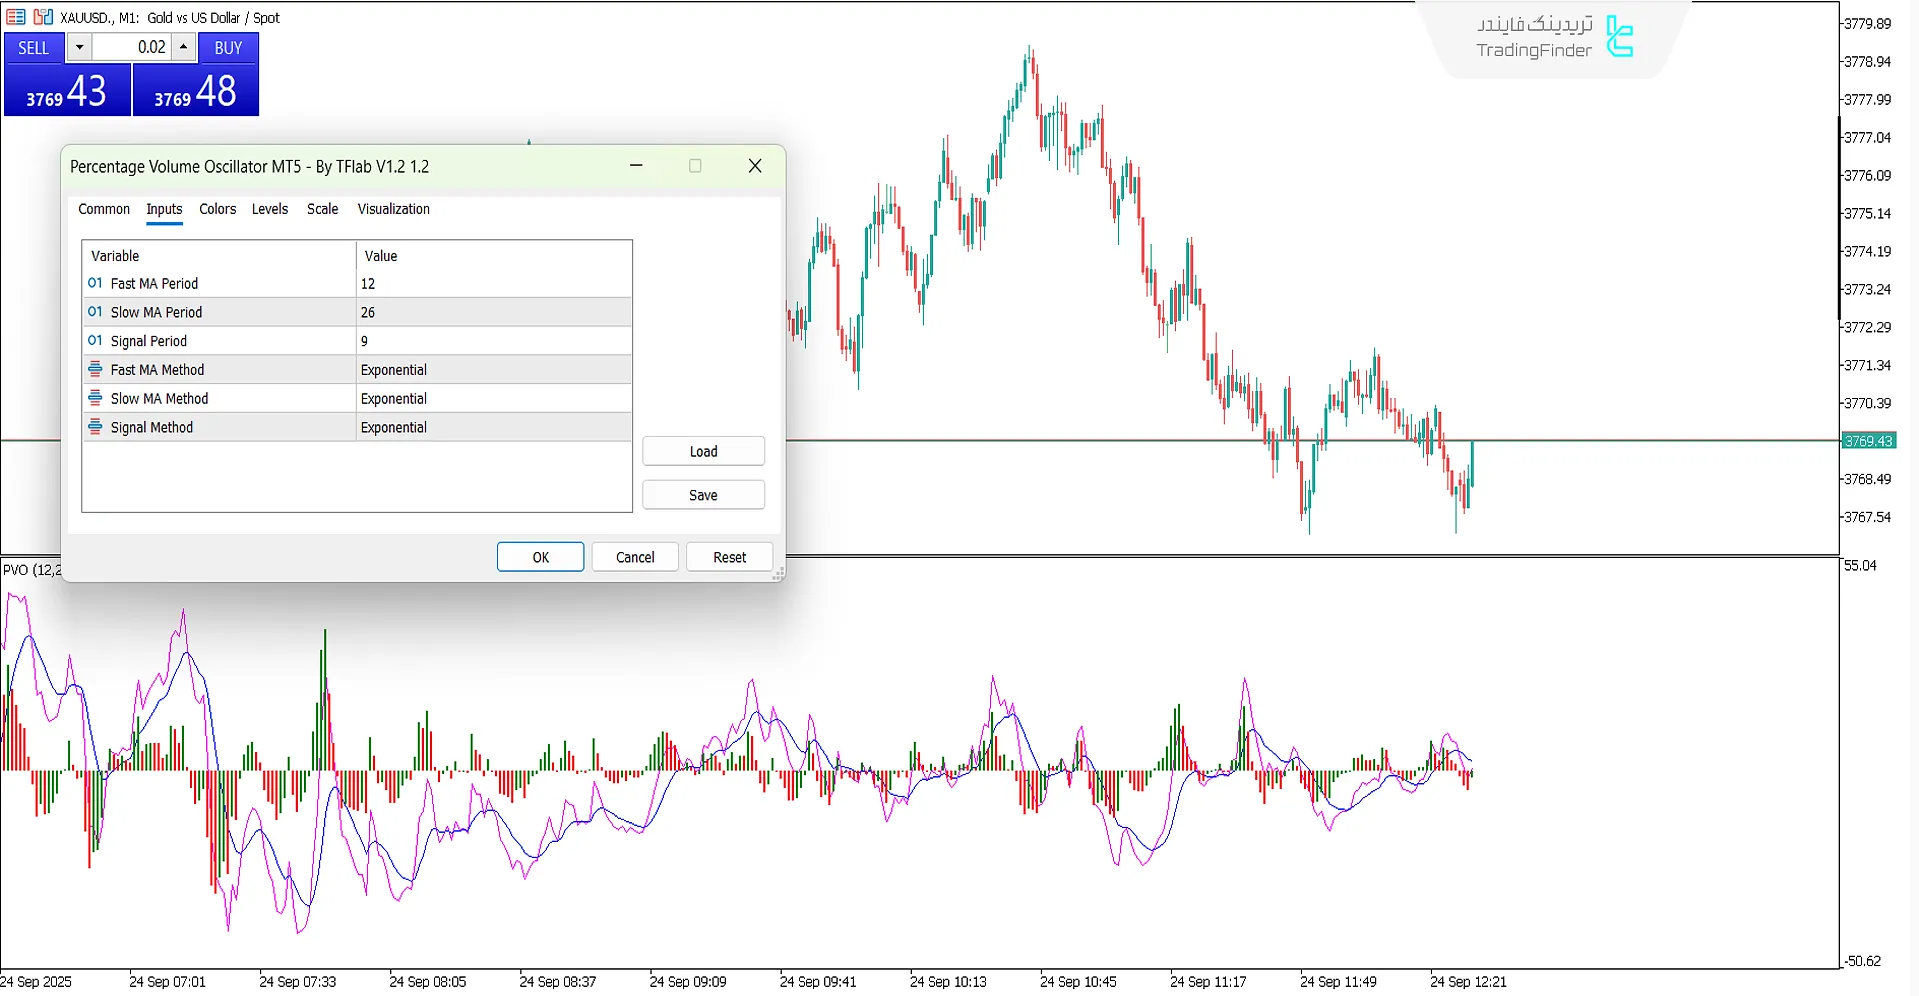Click the Slow MA Method enum icon
The width and height of the screenshot is (1919, 996).
95,398
